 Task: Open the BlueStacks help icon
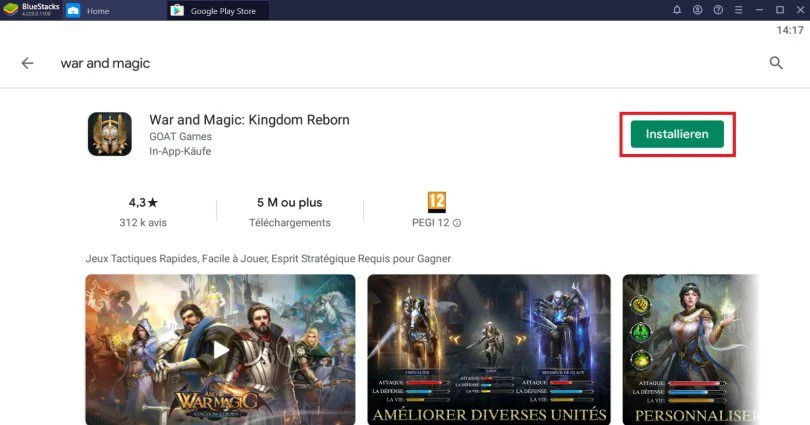pyautogui.click(x=718, y=10)
